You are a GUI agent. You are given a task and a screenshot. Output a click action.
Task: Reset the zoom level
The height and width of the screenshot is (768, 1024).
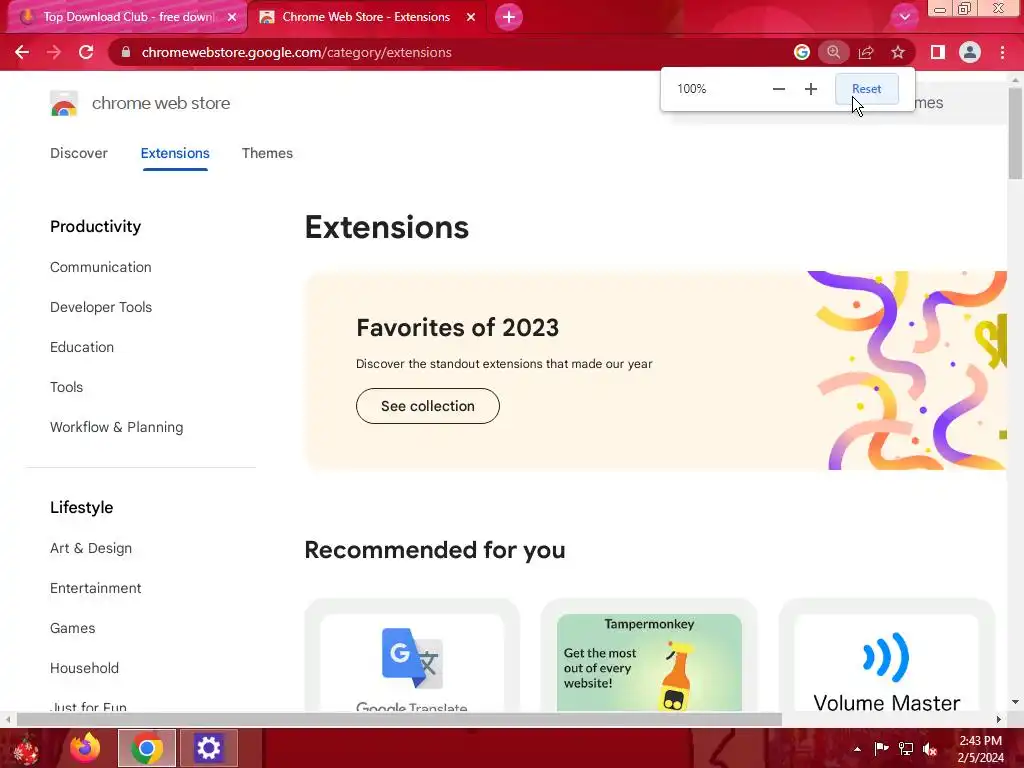tap(867, 89)
